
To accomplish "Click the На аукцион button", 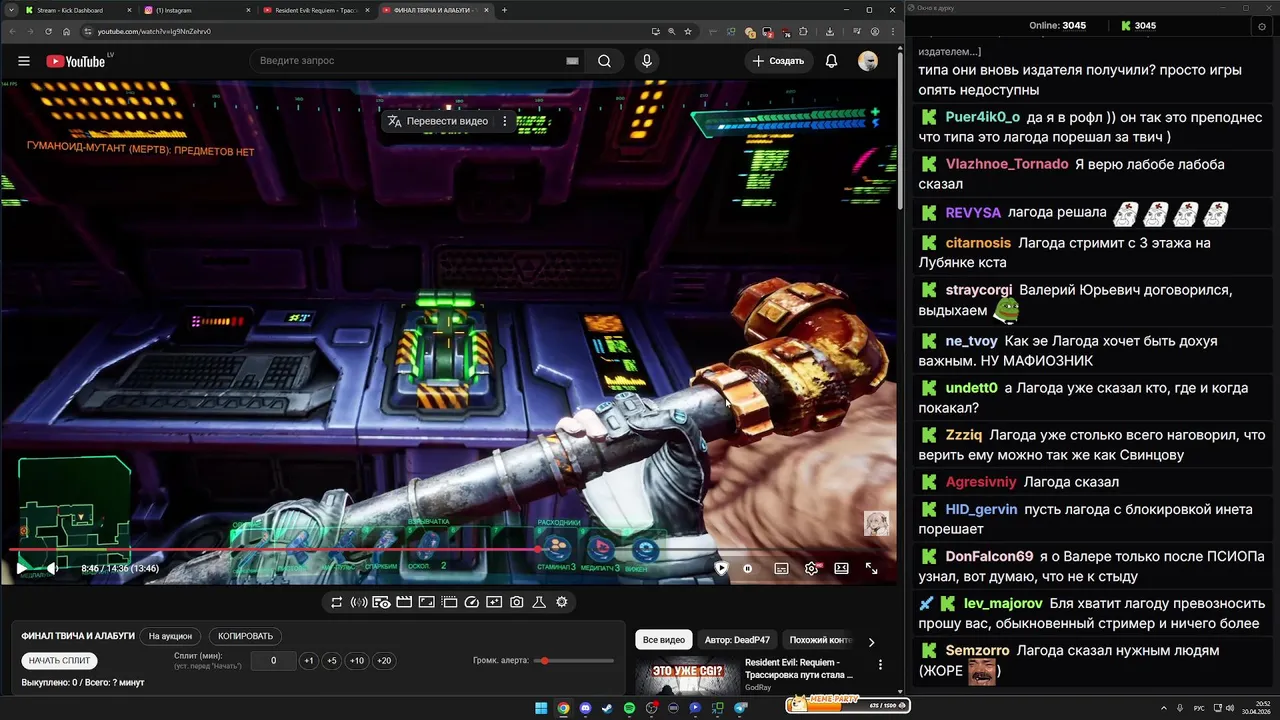I will (170, 636).
